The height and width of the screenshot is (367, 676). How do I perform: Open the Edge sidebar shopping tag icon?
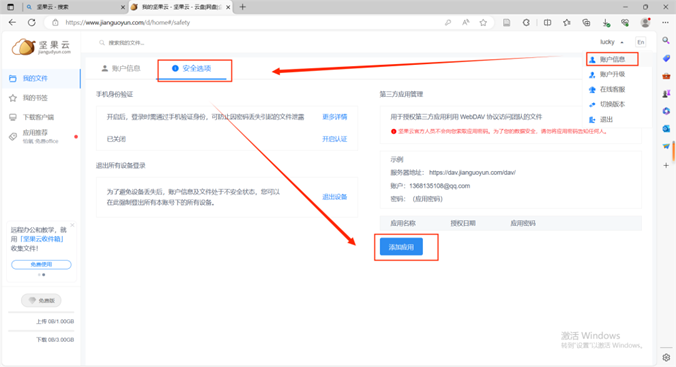pos(666,58)
